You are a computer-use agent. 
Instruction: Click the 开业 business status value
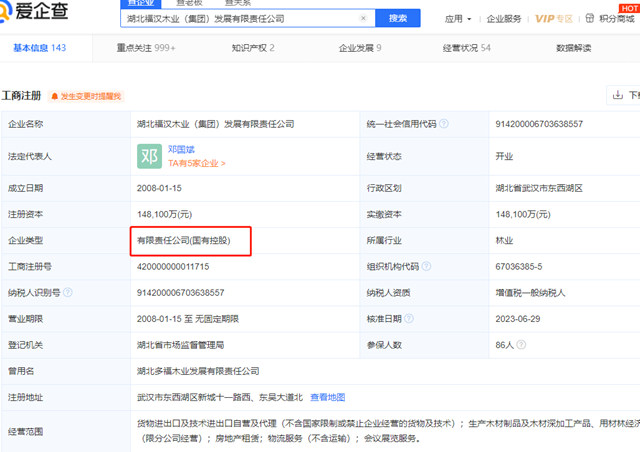[504, 156]
